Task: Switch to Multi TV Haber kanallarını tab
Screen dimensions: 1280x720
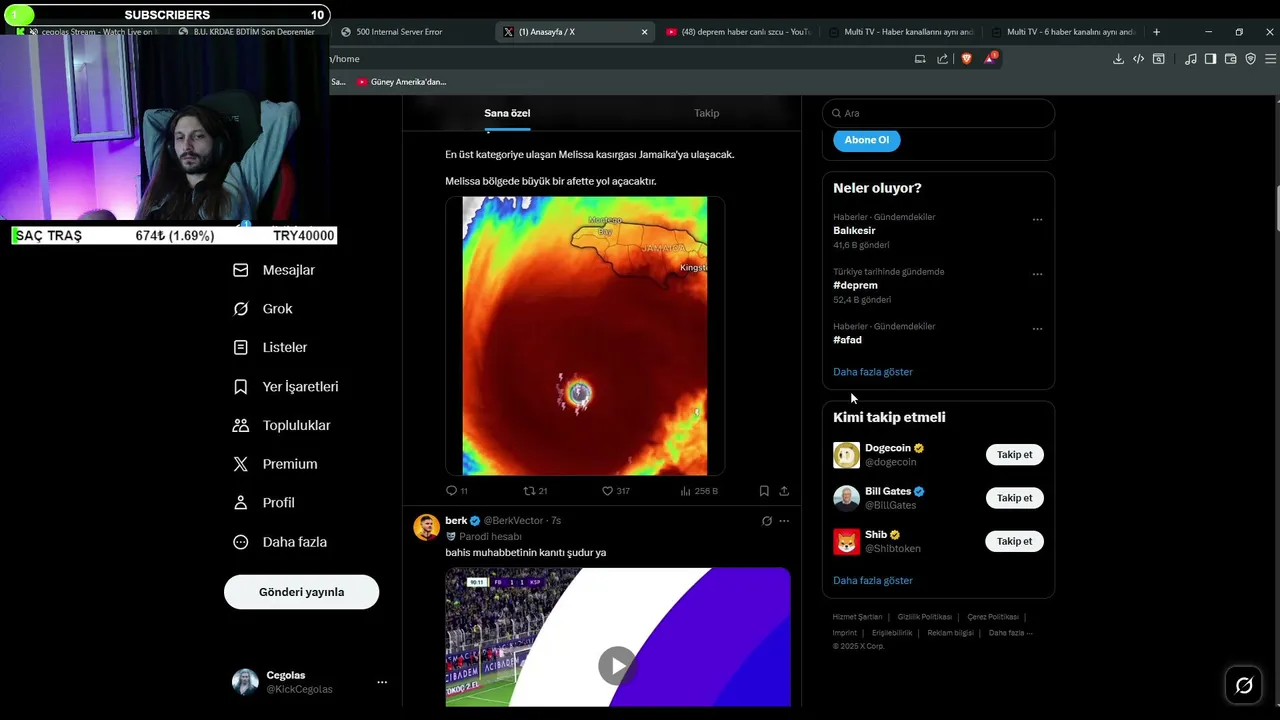Action: click(x=900, y=32)
